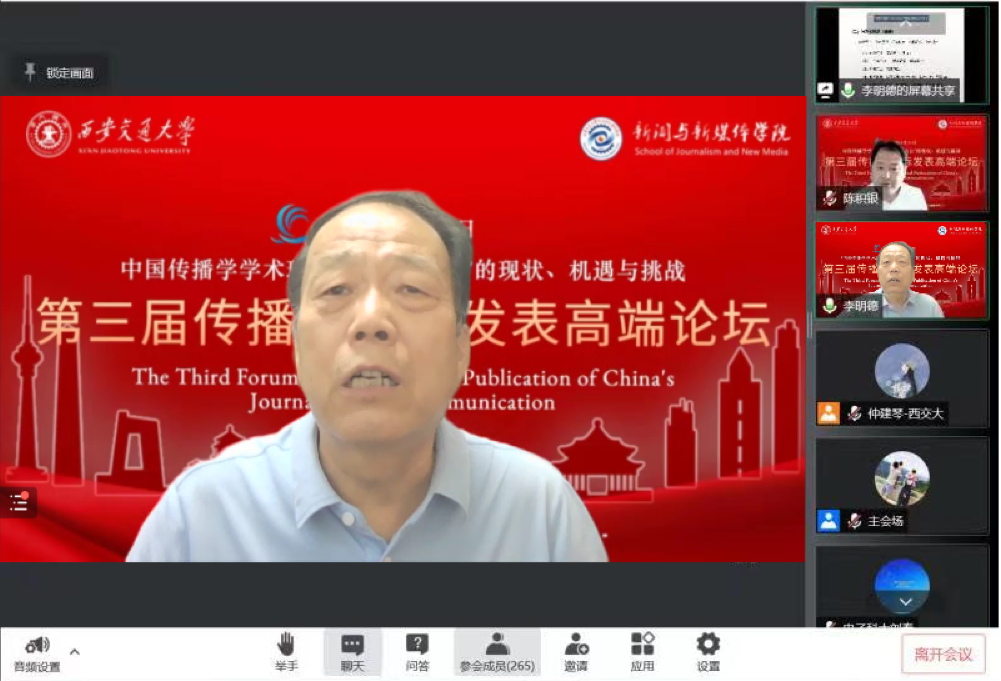Click the 离开会议 leave meeting button
The height and width of the screenshot is (681, 1001).
tap(943, 654)
